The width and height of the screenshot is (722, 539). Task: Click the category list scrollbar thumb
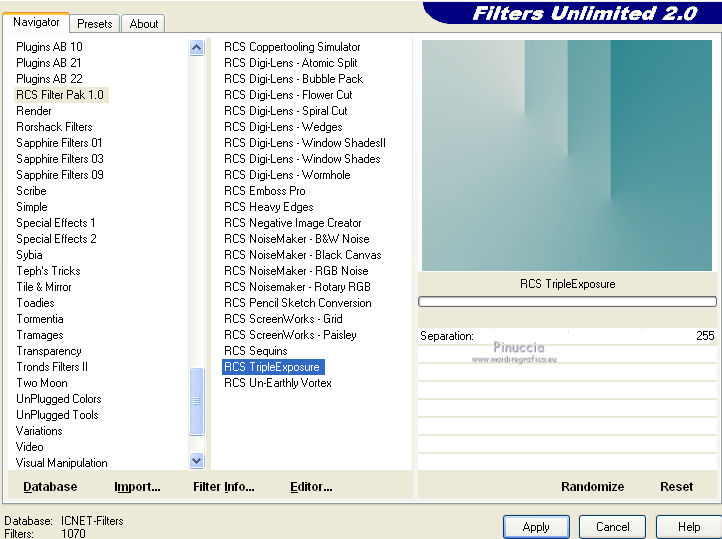click(x=197, y=401)
